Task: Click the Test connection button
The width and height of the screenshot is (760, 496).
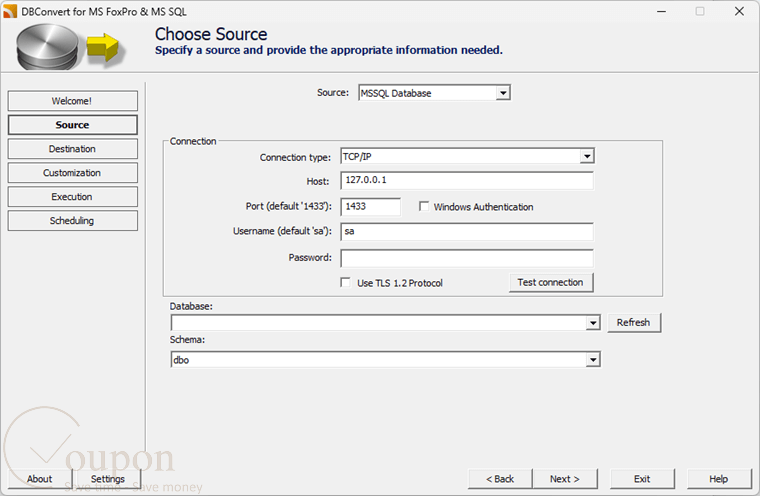Action: [x=551, y=283]
